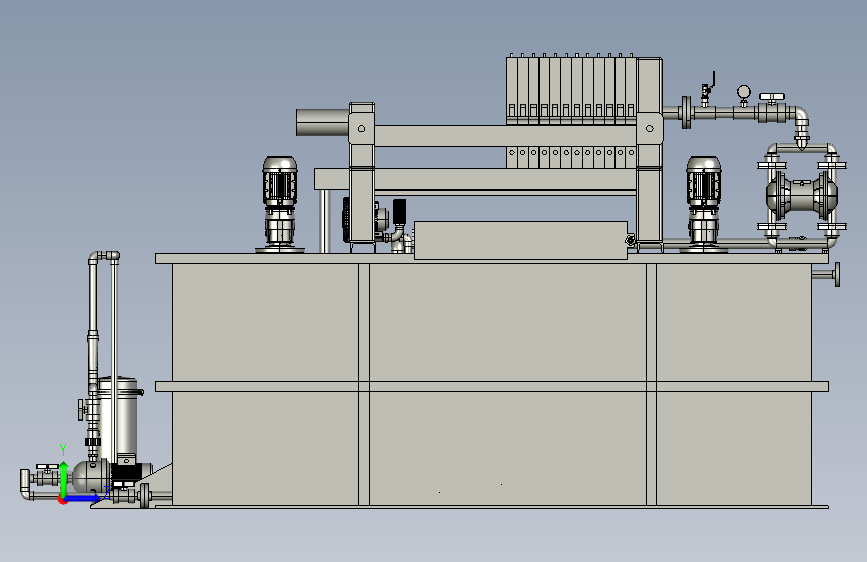Viewport: 867px width, 562px height.
Task: Select the blue Z axis arrow of triad
Action: [x=83, y=498]
